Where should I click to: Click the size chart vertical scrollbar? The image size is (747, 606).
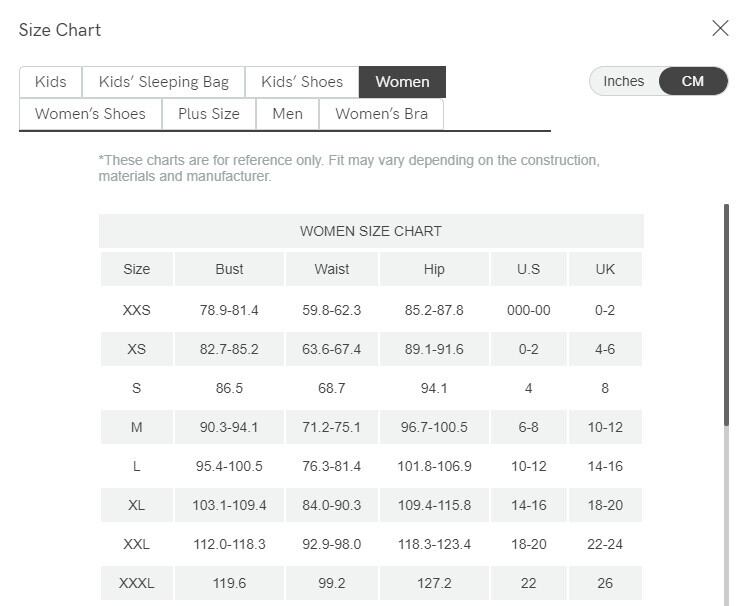pos(727,315)
